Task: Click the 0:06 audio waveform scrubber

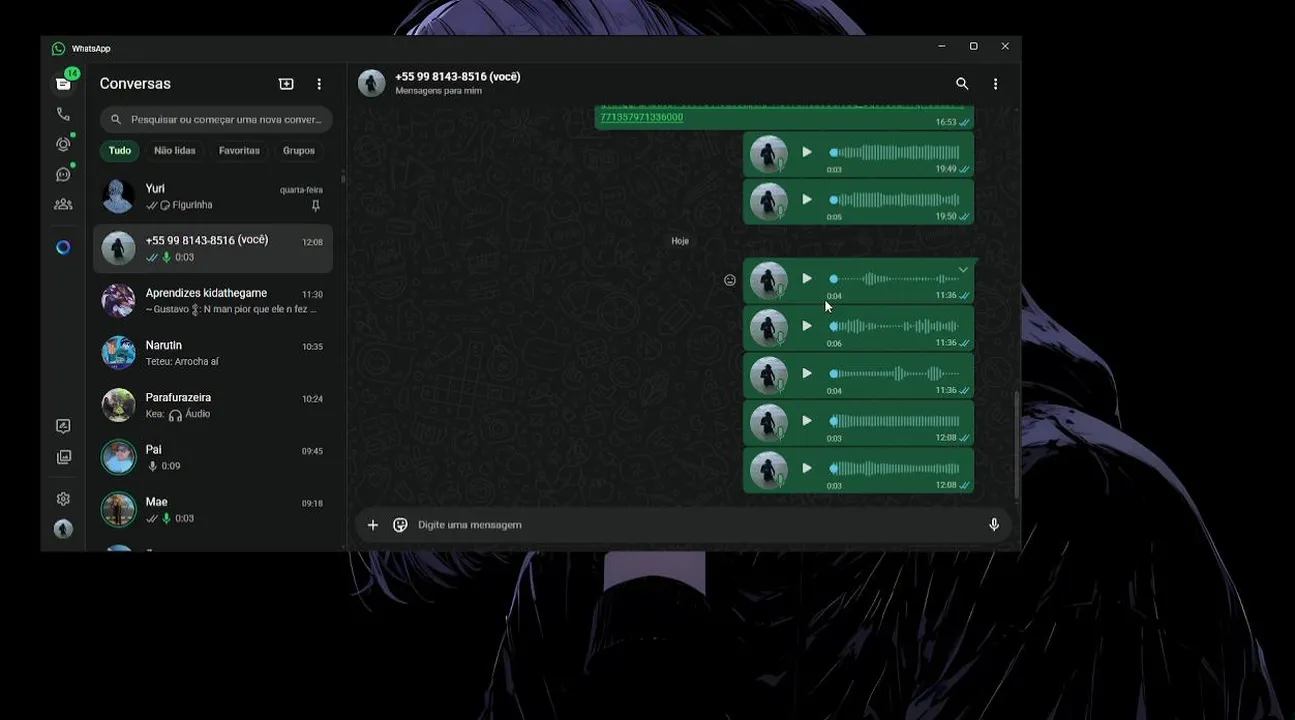Action: (x=895, y=326)
